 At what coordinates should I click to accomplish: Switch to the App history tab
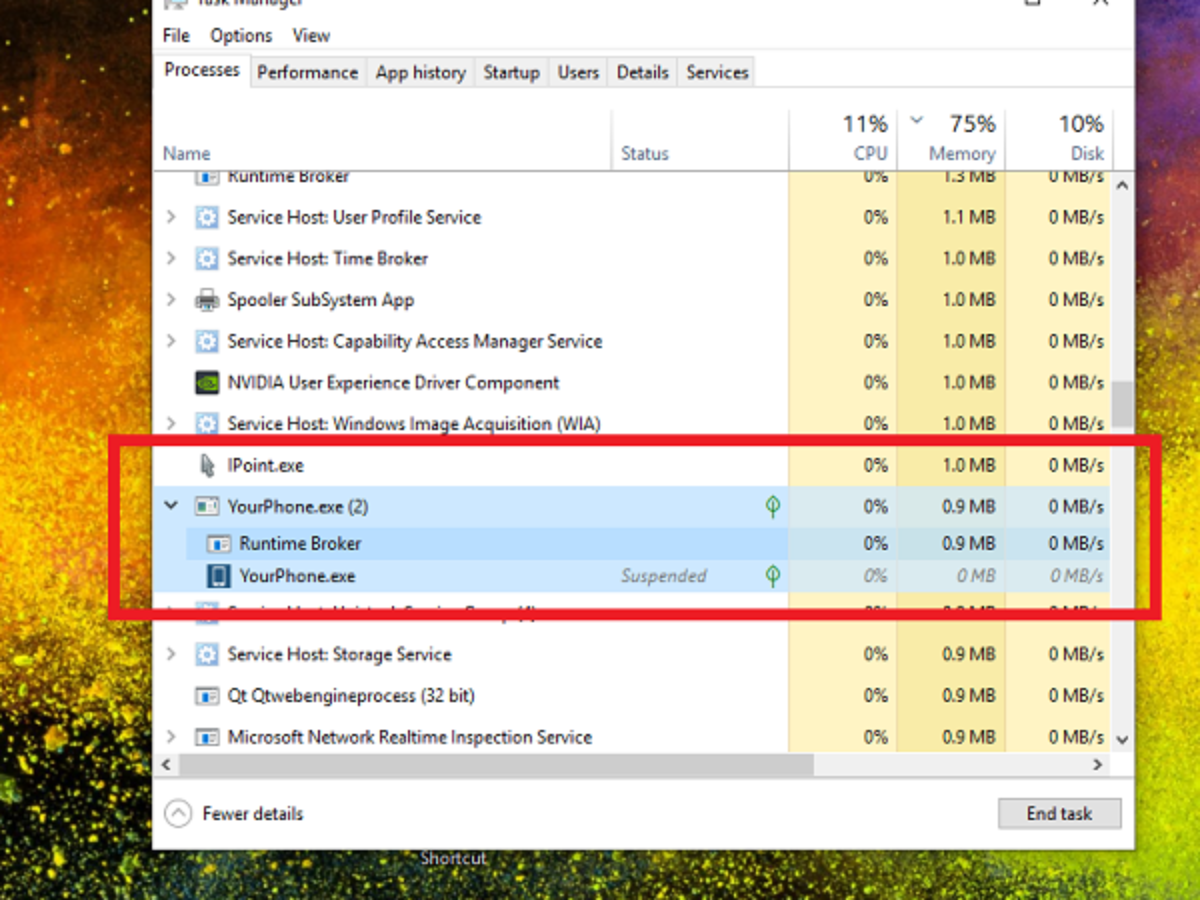(x=420, y=72)
